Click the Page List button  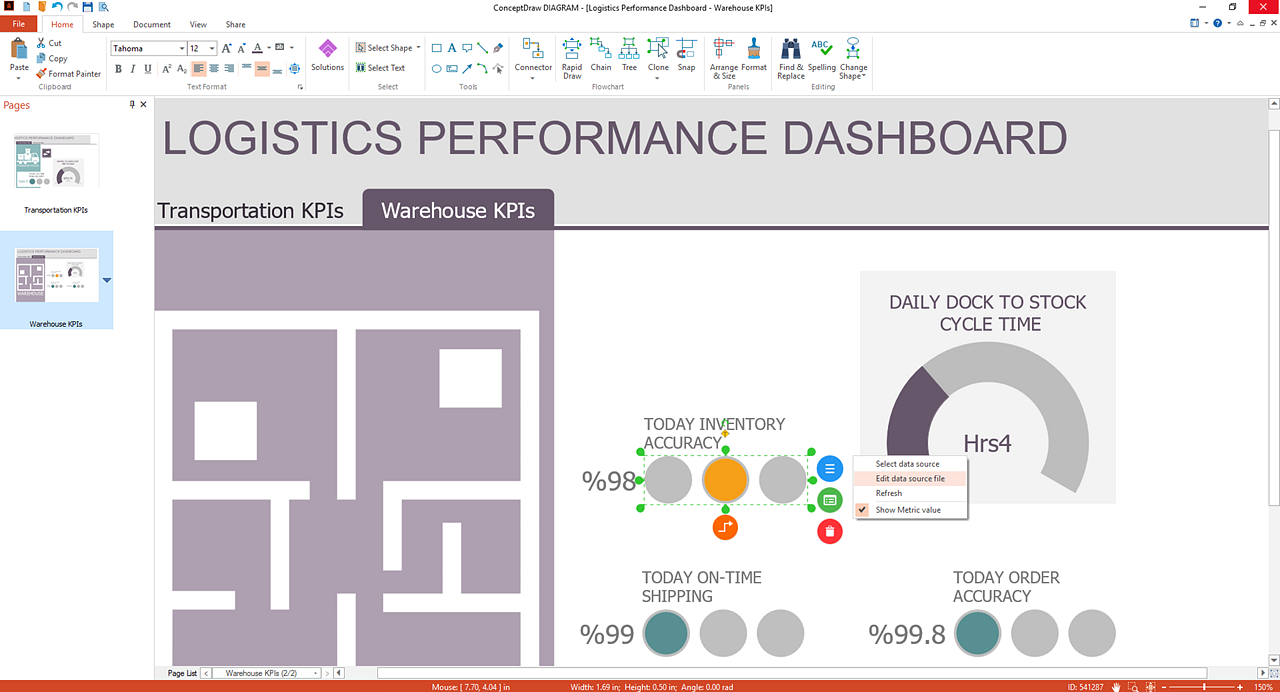(x=182, y=674)
